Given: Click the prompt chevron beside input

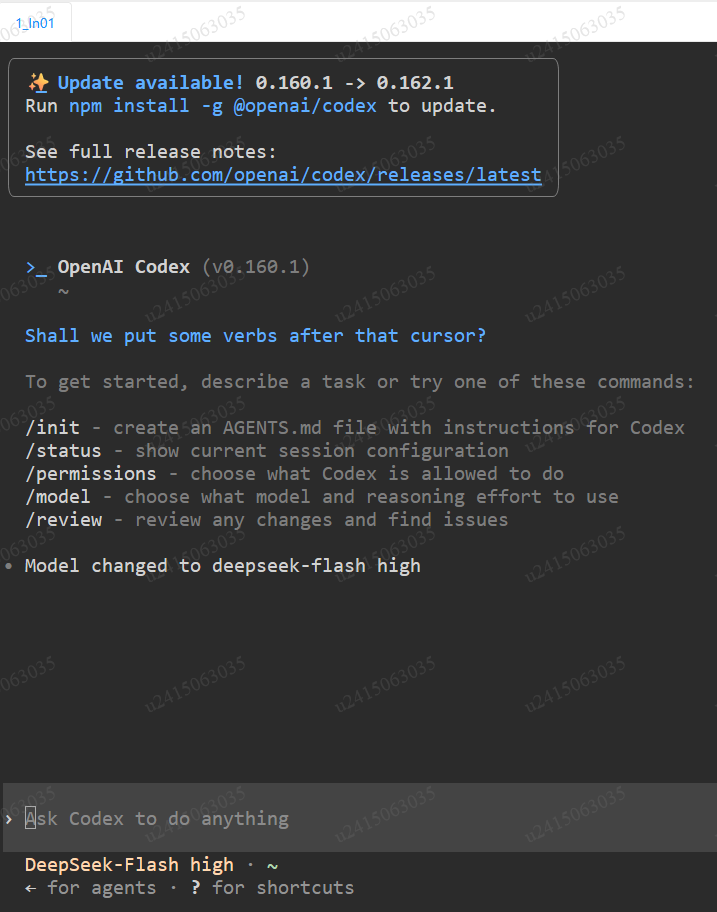Looking at the screenshot, I should tap(9, 819).
